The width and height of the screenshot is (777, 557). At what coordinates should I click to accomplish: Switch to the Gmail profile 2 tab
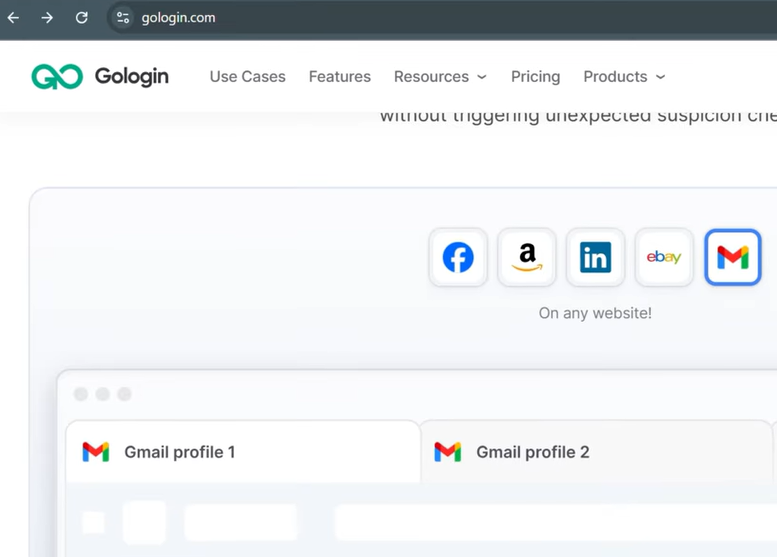pyautogui.click(x=596, y=452)
